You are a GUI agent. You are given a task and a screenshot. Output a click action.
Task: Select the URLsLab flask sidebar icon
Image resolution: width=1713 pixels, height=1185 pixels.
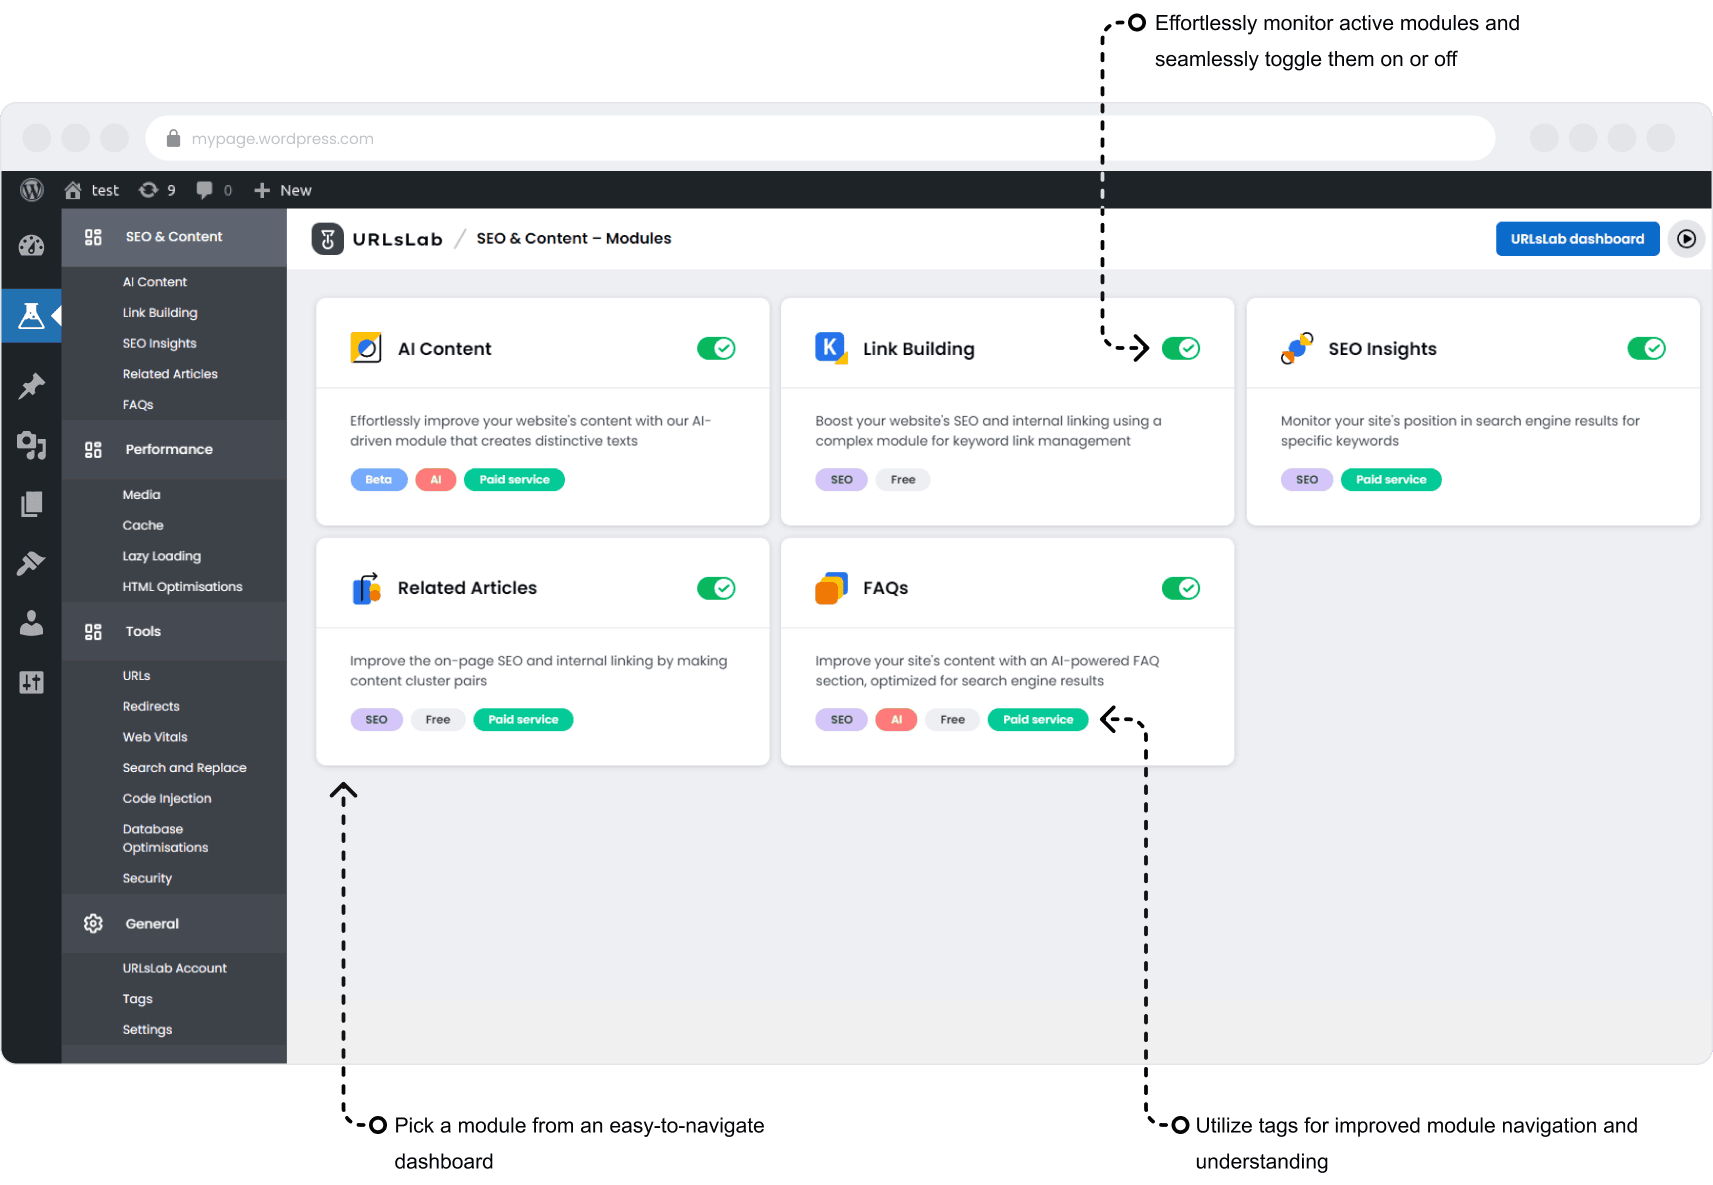(x=32, y=316)
